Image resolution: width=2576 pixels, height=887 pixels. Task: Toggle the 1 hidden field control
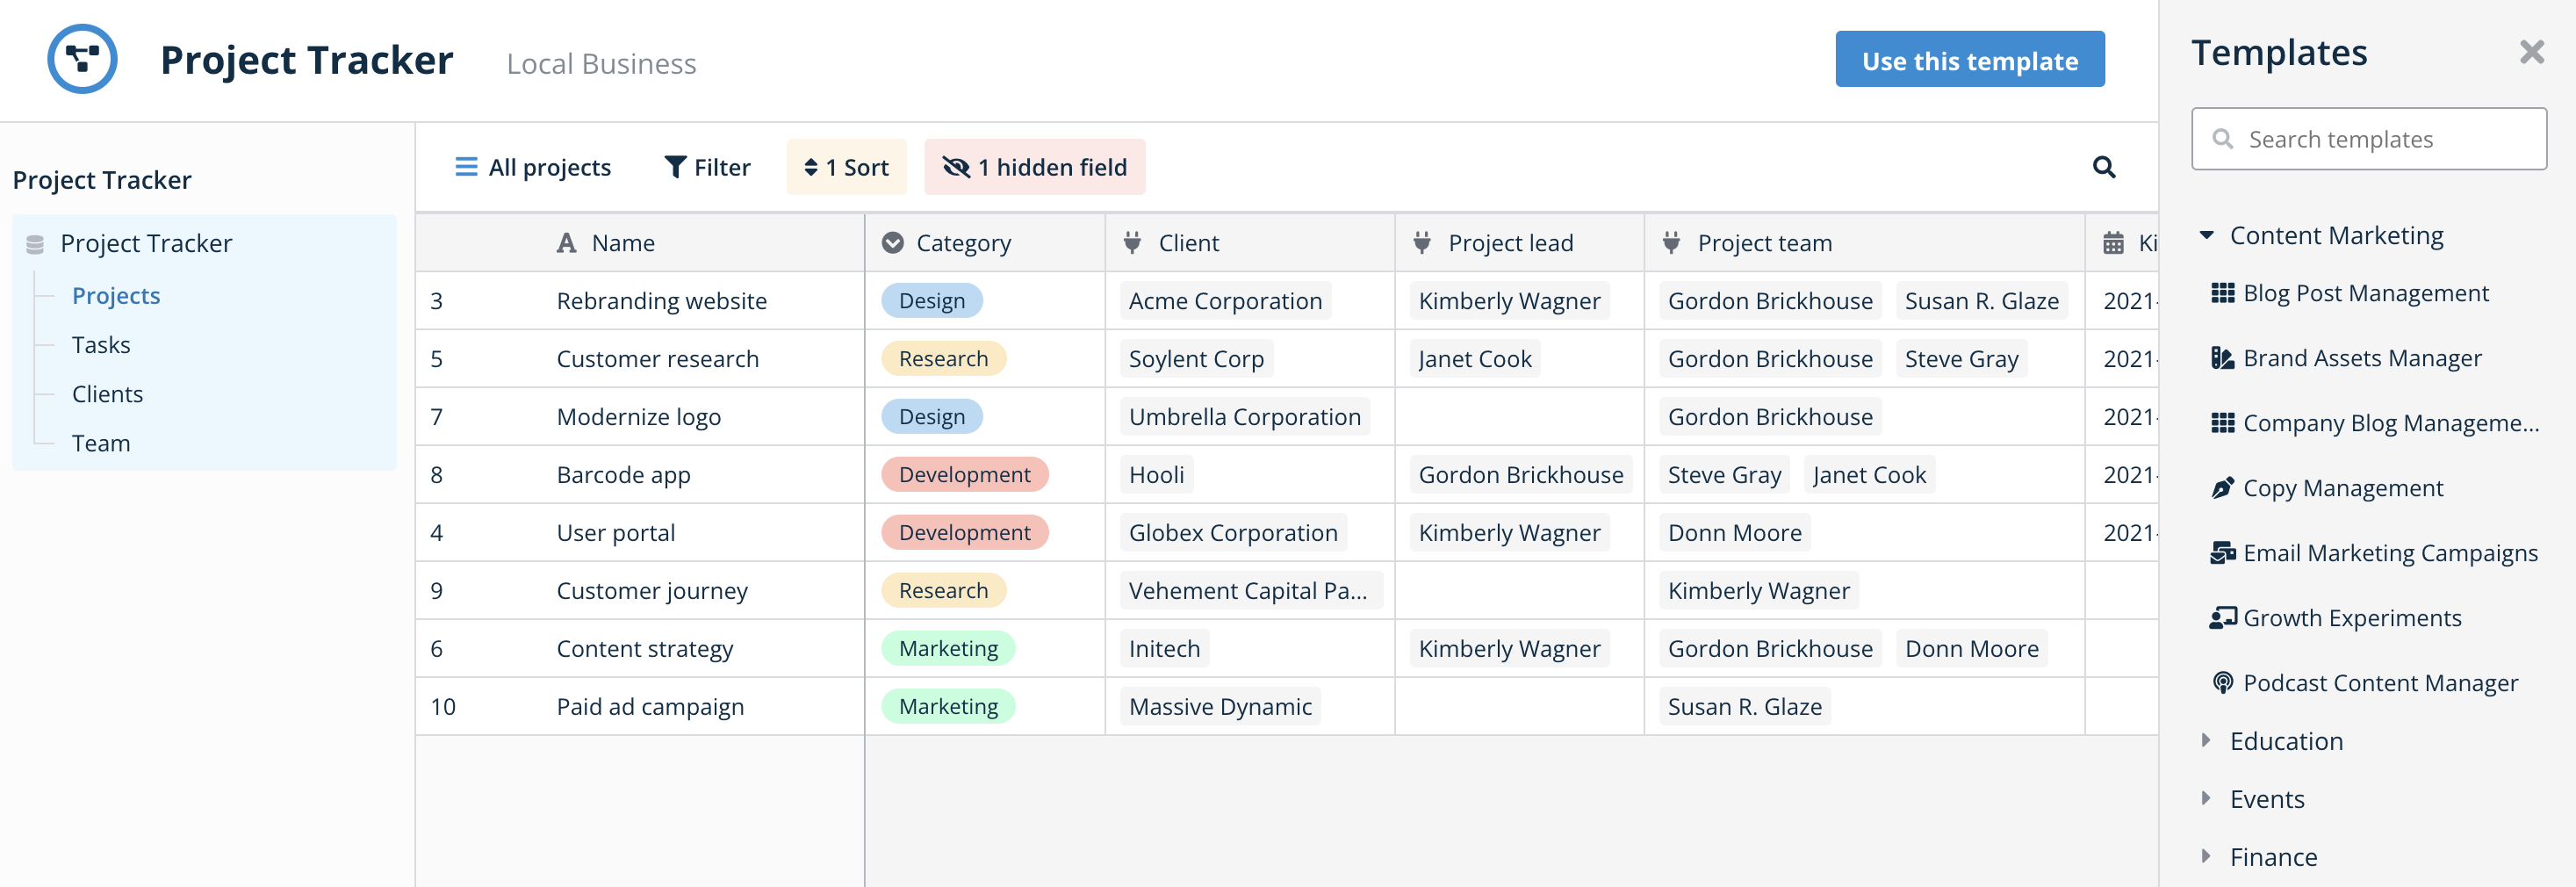point(1034,167)
